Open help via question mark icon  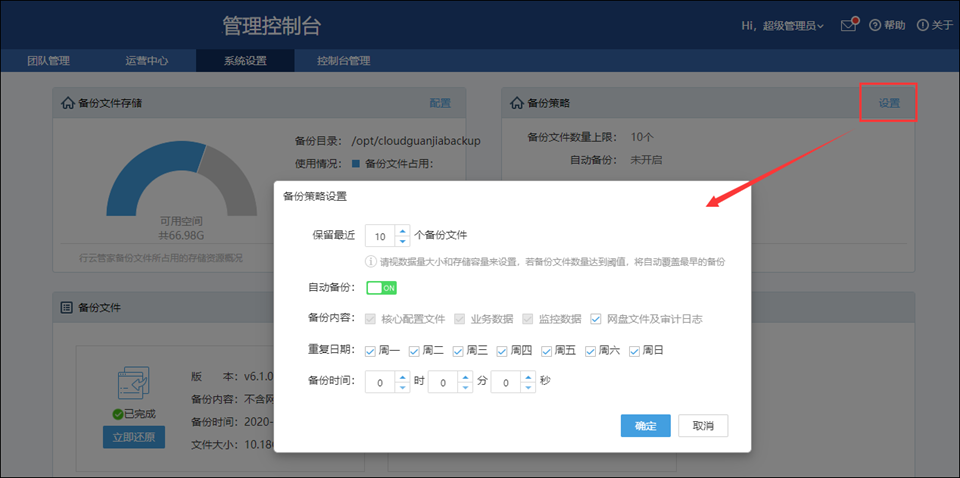point(875,25)
